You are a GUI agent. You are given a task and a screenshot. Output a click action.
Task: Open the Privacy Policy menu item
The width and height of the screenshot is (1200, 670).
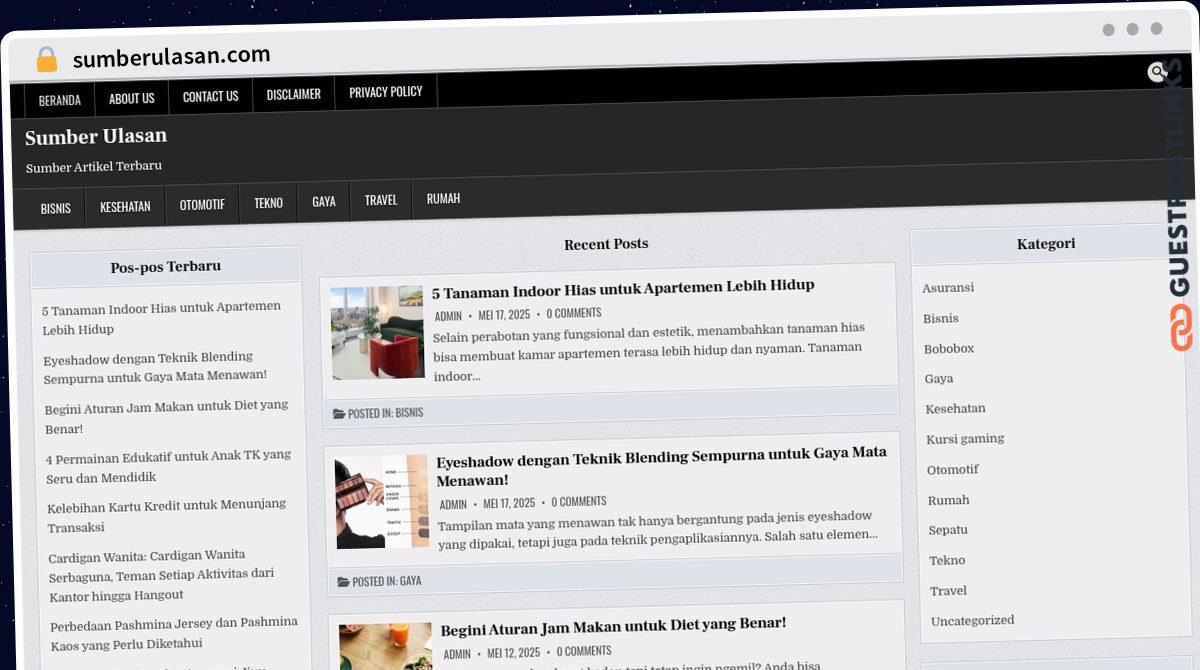point(386,92)
